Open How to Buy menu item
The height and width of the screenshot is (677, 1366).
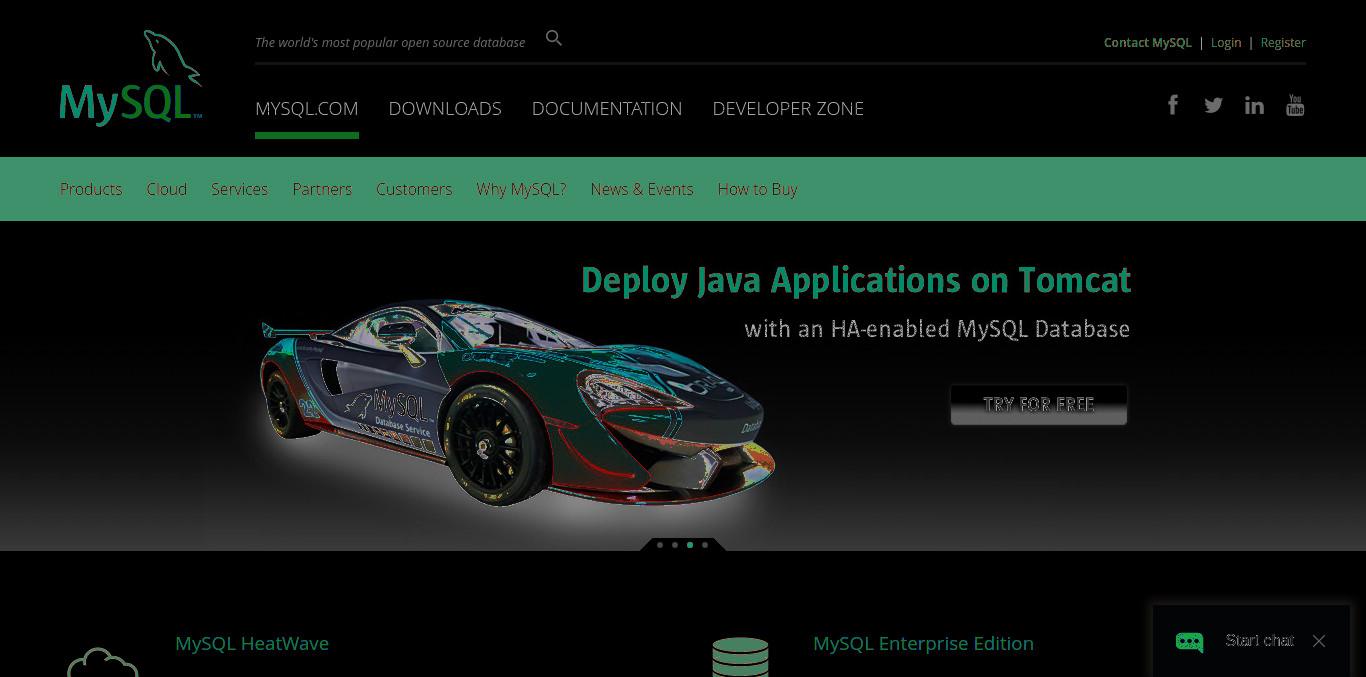[757, 189]
